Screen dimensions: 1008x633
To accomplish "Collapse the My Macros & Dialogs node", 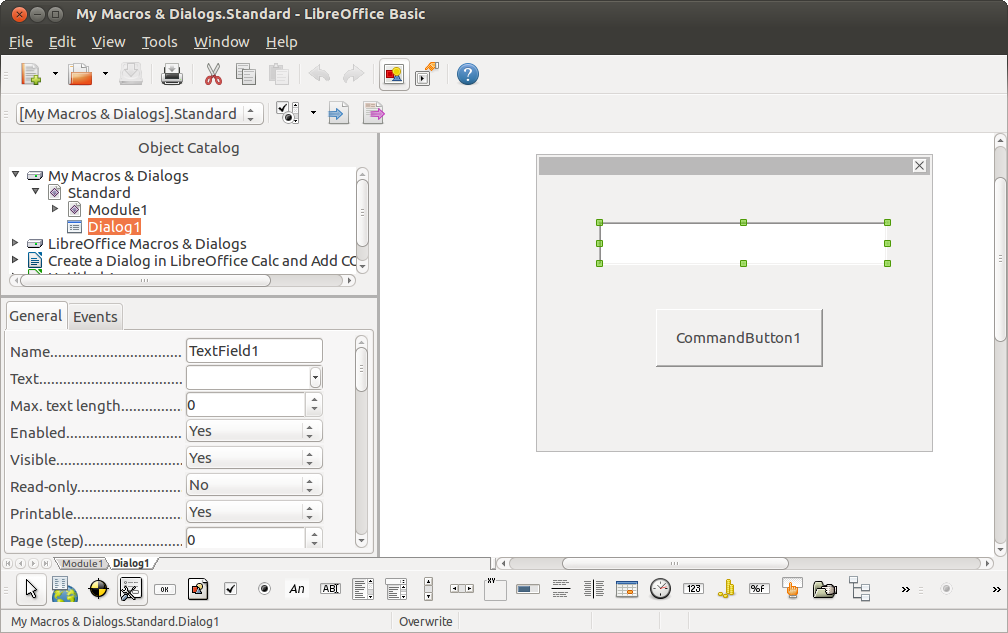I will [x=14, y=175].
